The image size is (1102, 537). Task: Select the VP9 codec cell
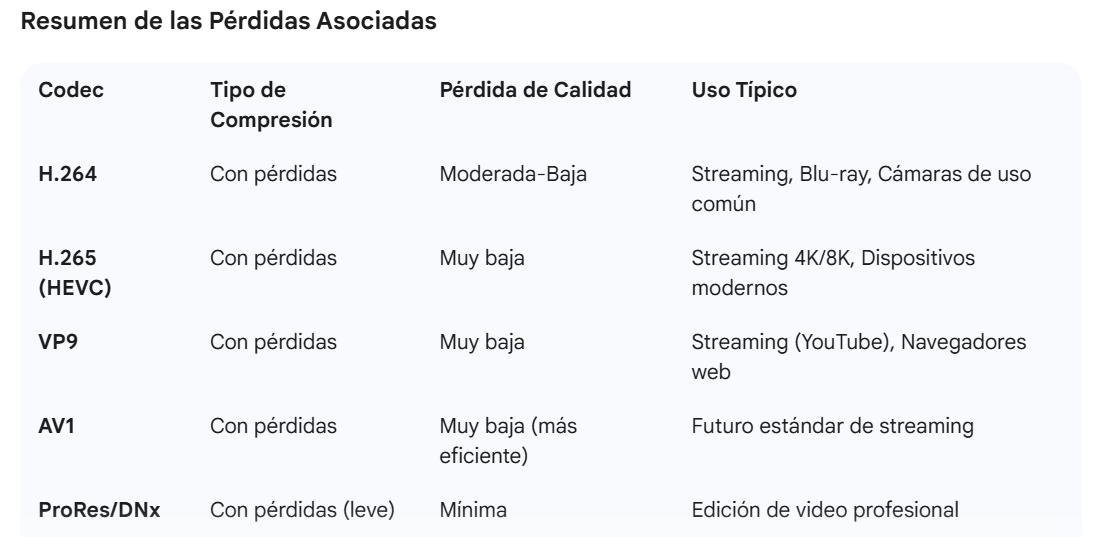[58, 342]
